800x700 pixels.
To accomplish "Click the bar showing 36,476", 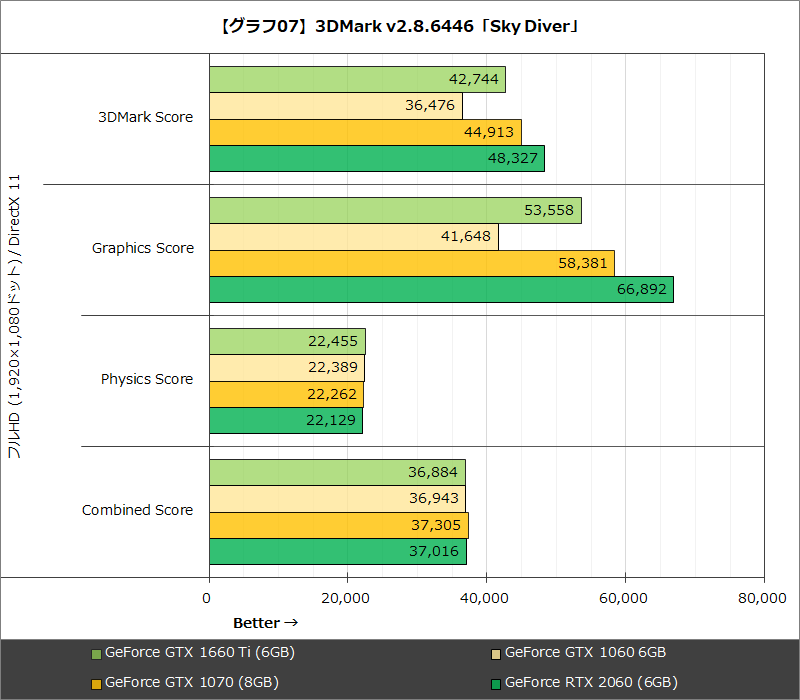I will [336, 106].
